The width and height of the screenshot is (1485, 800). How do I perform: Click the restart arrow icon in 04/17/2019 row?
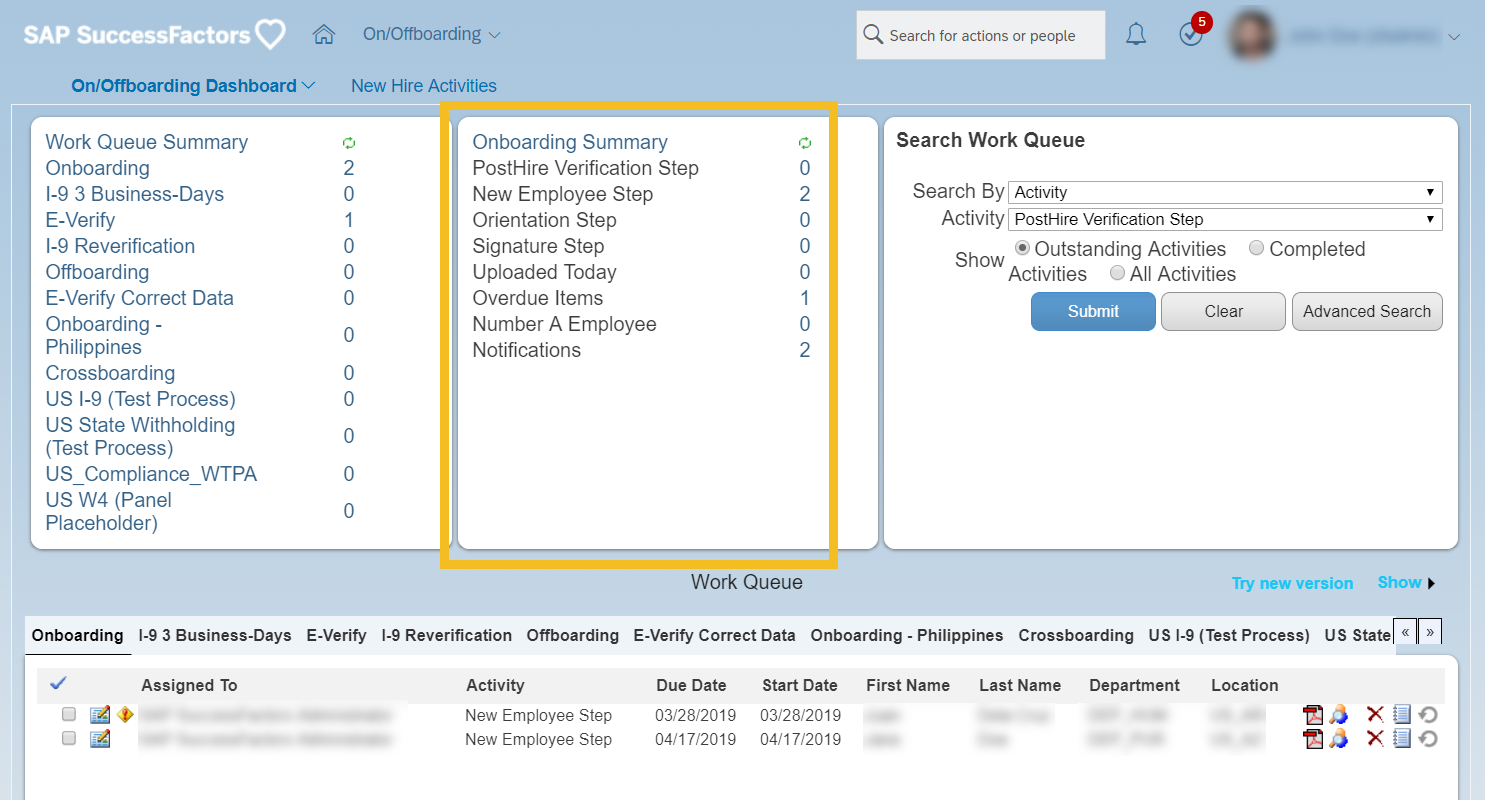[x=1428, y=739]
